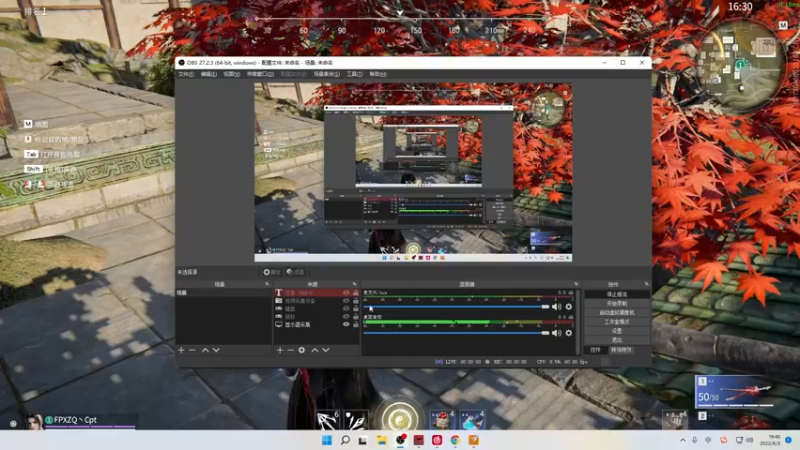Pop out the Sources dock panel

pos(355,284)
